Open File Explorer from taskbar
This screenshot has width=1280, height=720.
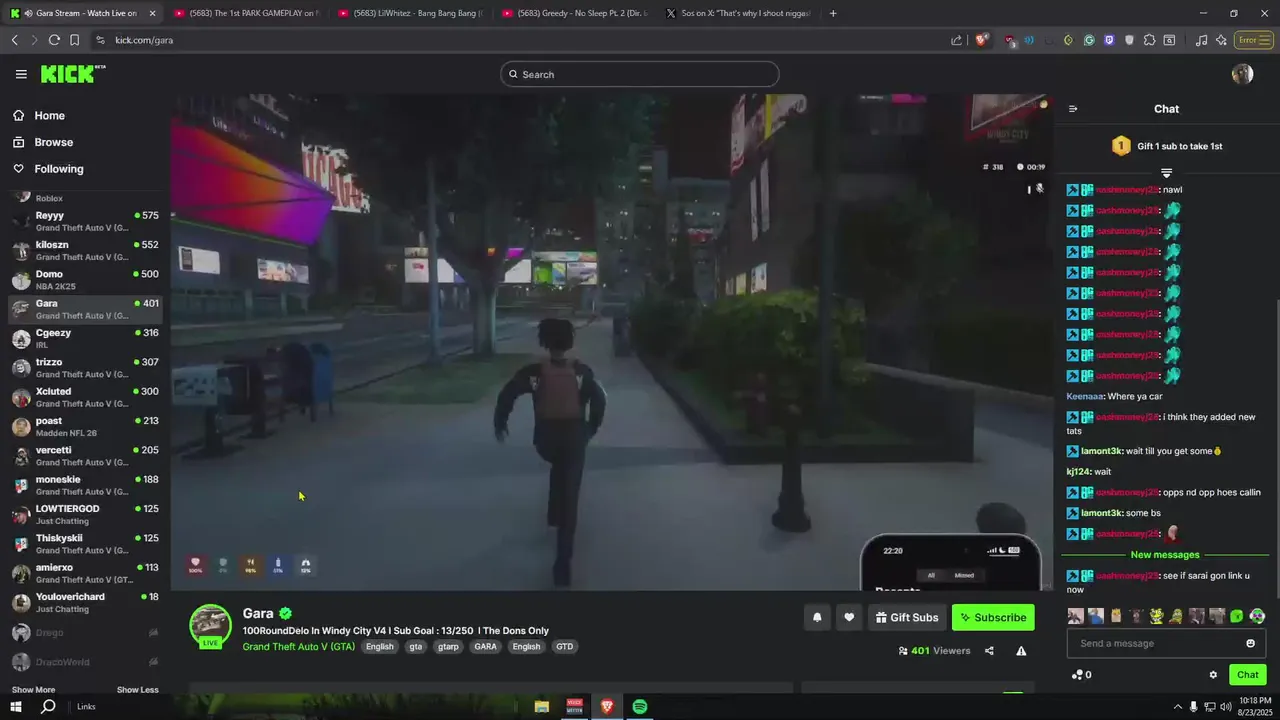click(x=541, y=707)
